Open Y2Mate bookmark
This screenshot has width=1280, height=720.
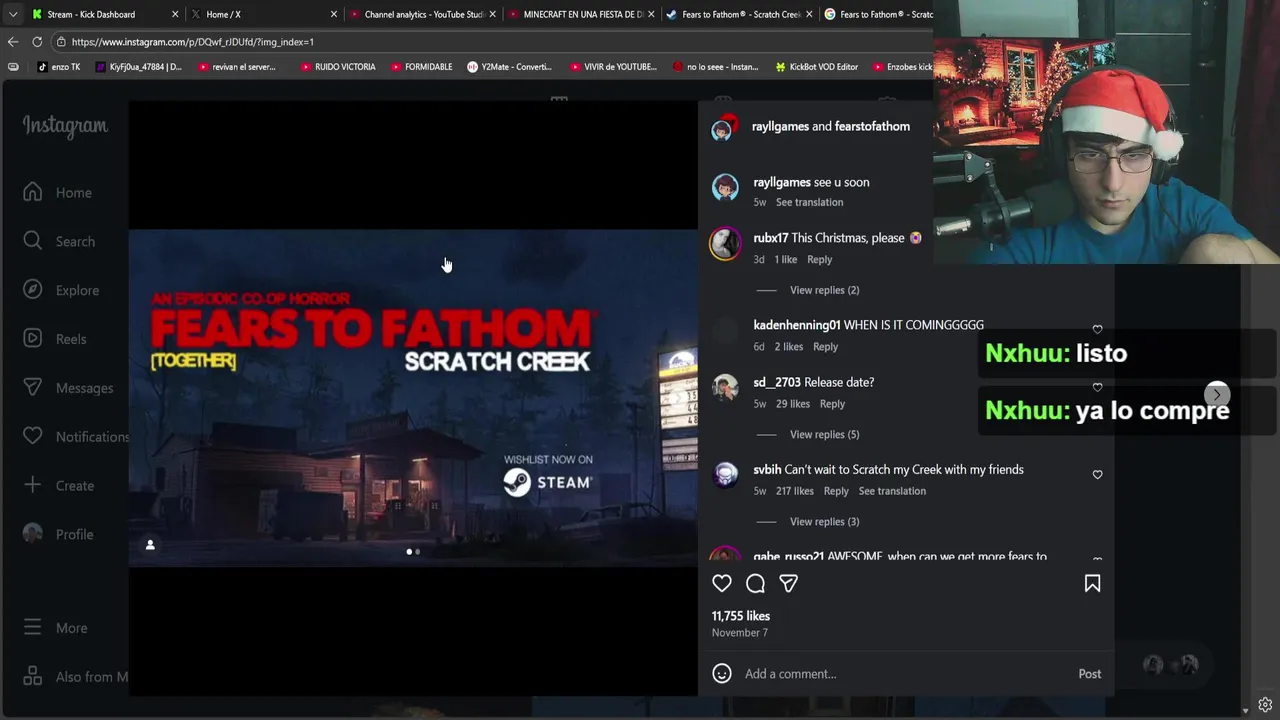click(x=509, y=67)
